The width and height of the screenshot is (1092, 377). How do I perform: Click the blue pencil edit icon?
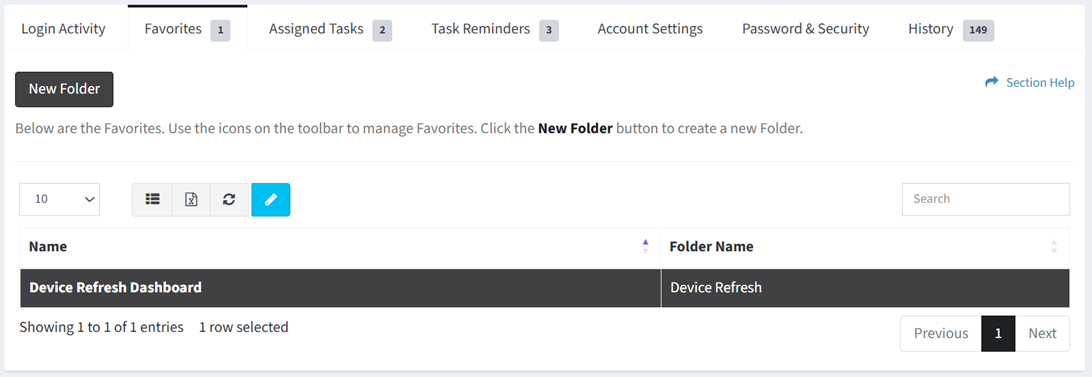coord(271,199)
